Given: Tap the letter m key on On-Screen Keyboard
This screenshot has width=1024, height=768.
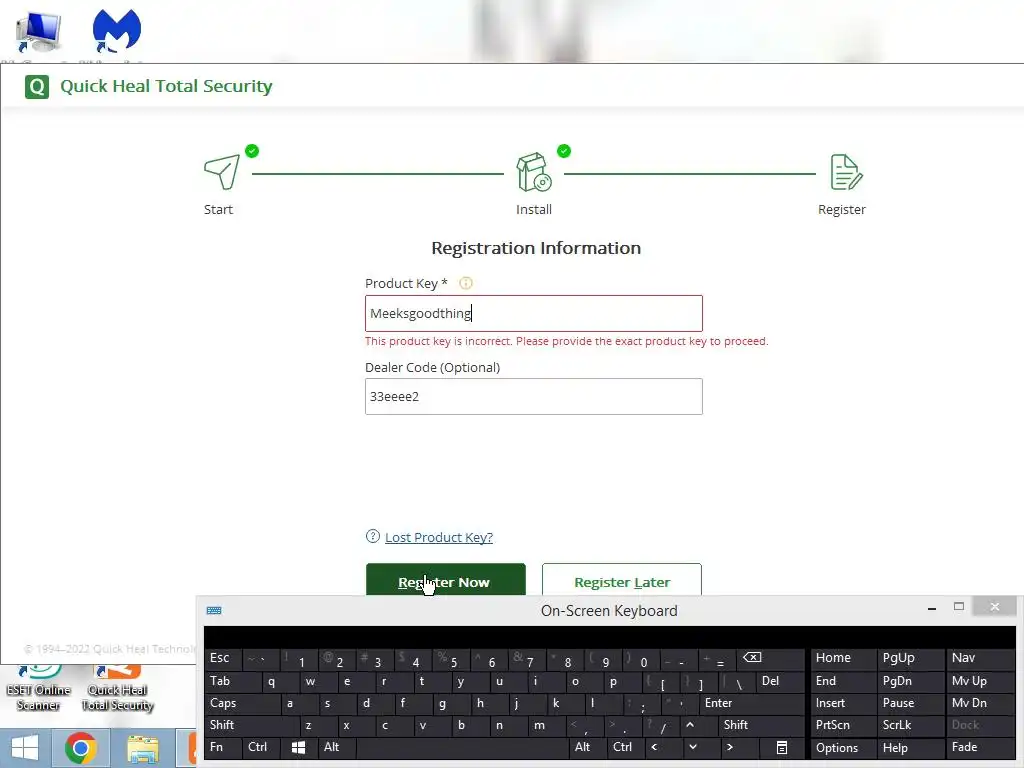Looking at the screenshot, I should click(x=547, y=726).
